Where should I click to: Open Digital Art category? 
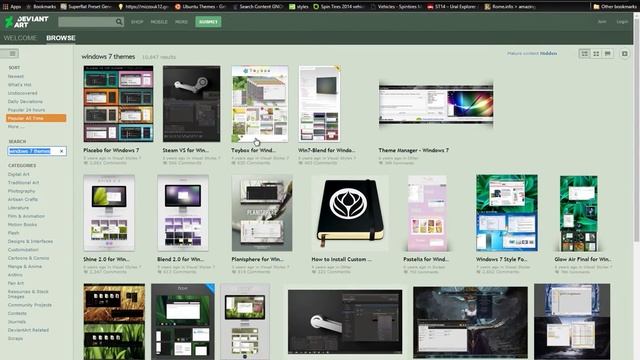point(18,174)
